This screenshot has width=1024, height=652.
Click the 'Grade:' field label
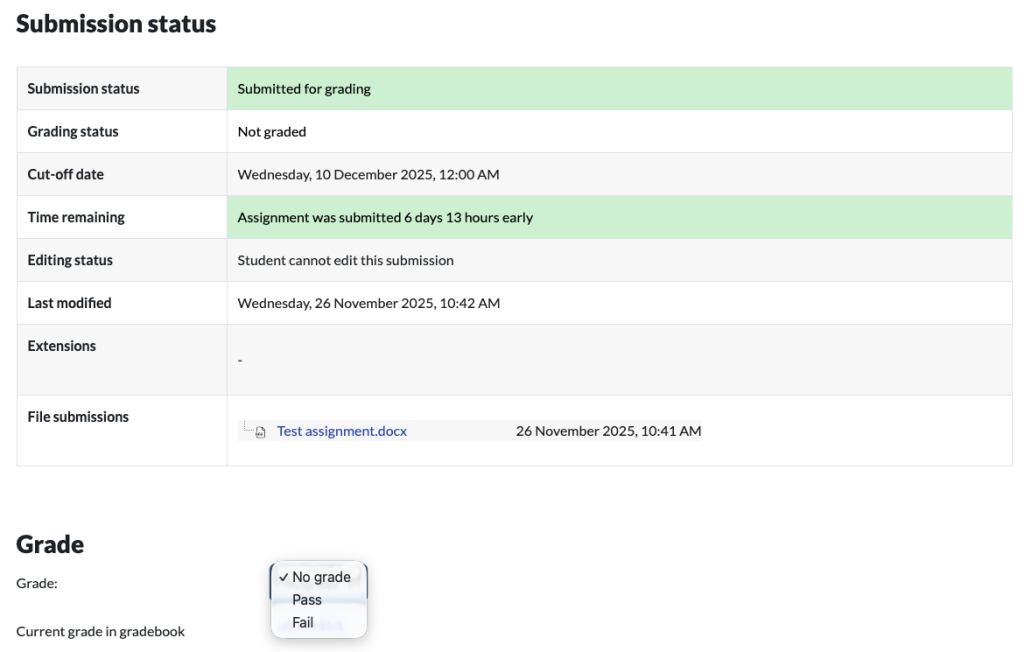point(37,584)
